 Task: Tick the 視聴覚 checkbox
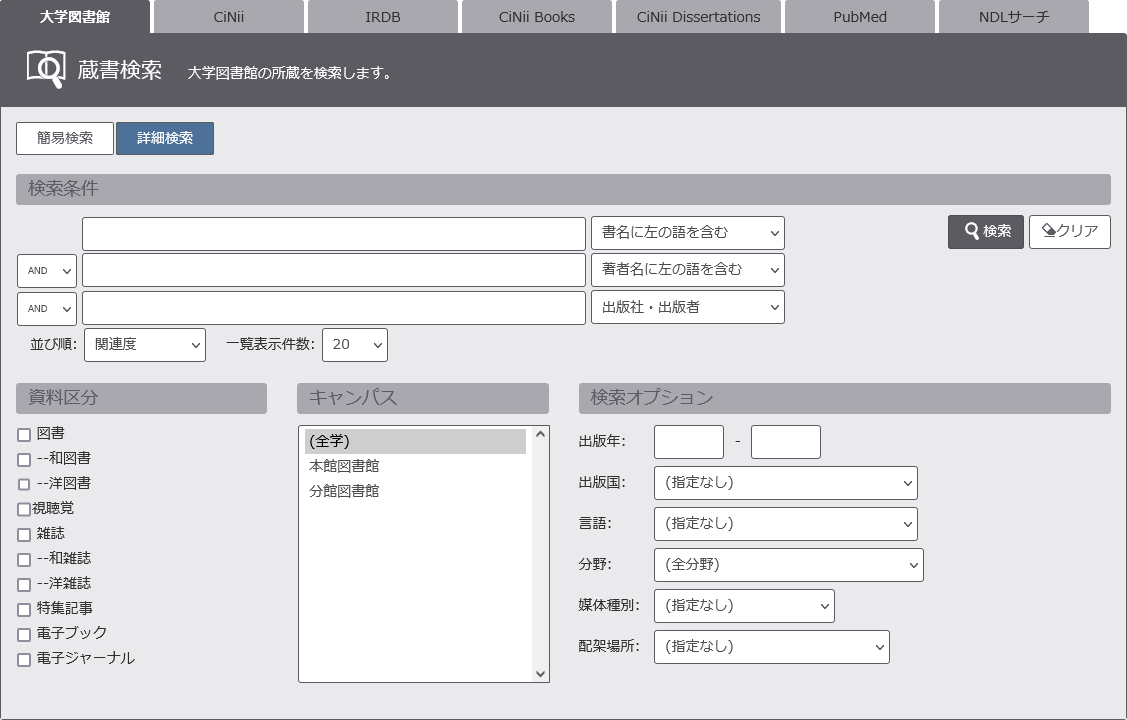24,509
